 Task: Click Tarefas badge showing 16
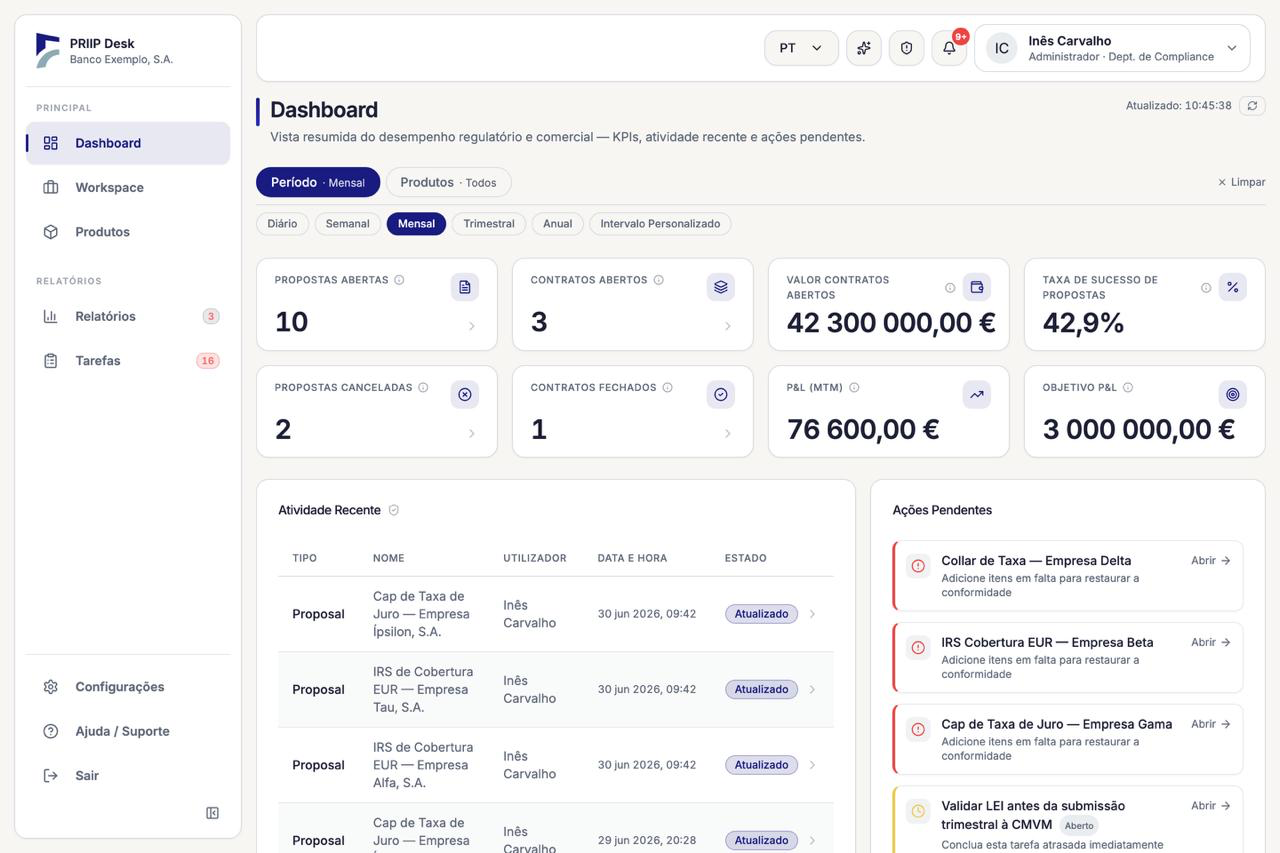click(207, 361)
